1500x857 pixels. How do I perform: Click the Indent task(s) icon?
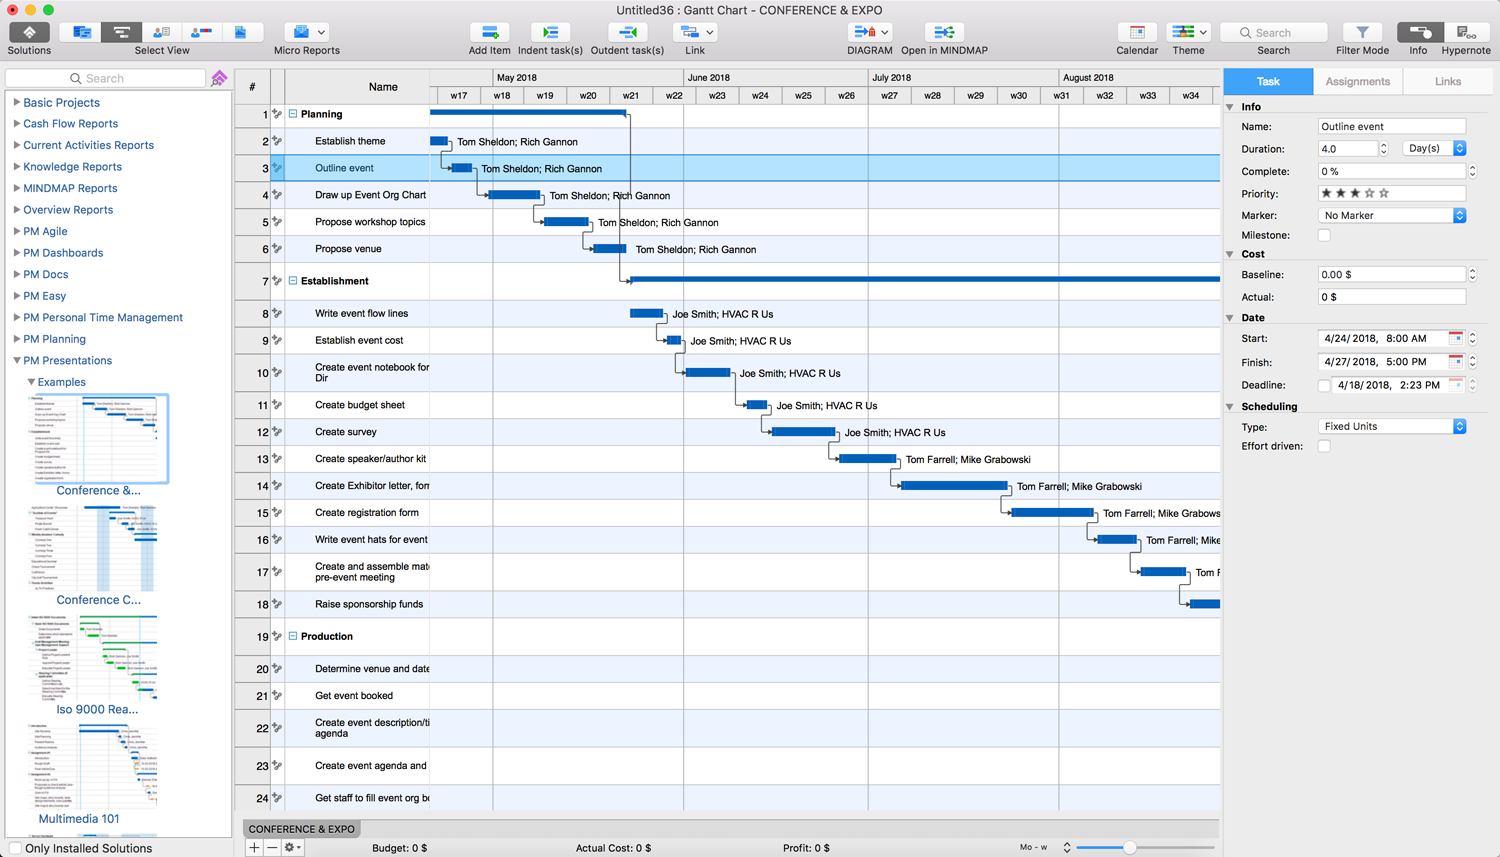point(550,33)
